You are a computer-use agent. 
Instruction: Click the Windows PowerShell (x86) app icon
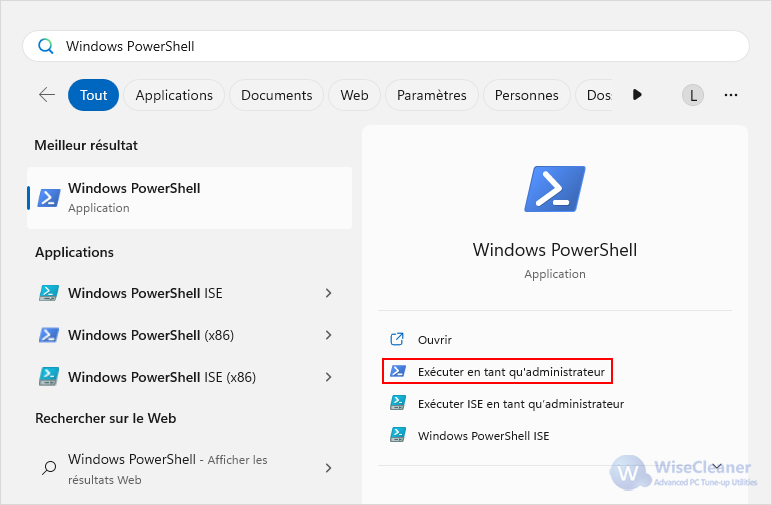click(x=49, y=335)
